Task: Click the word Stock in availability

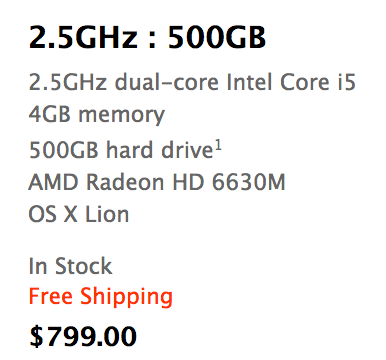Action: point(83,266)
